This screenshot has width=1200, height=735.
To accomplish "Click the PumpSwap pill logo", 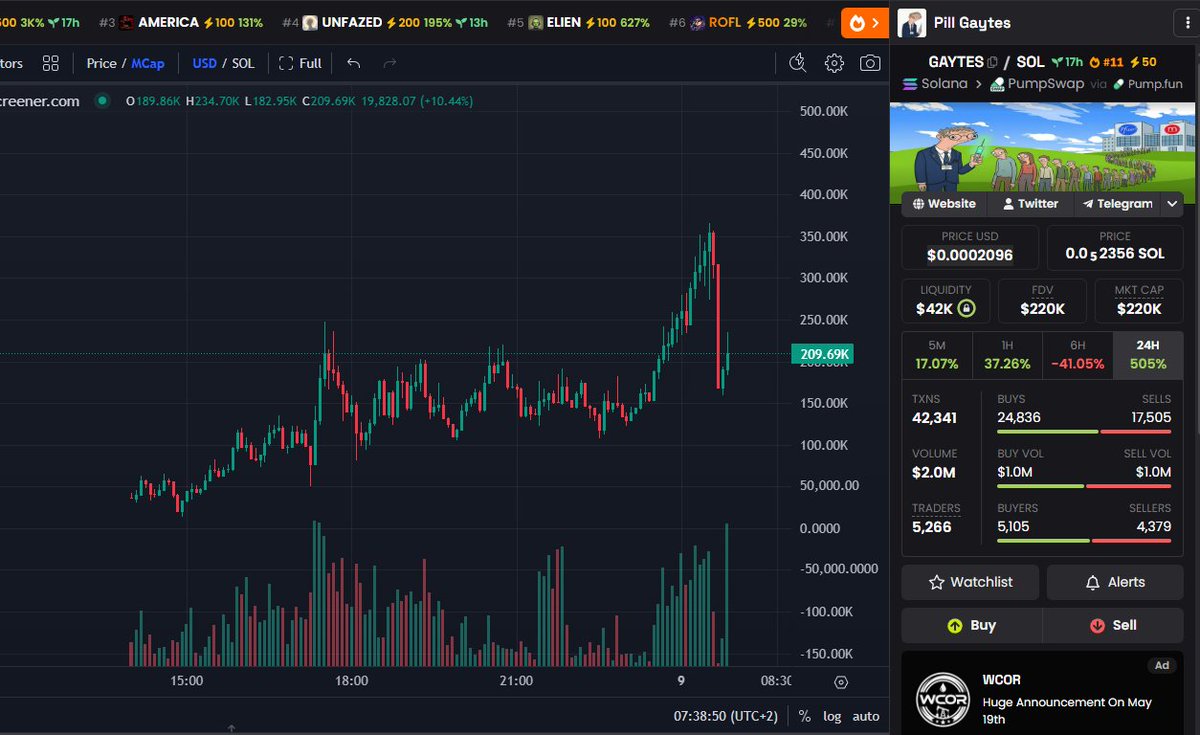I will coord(997,84).
